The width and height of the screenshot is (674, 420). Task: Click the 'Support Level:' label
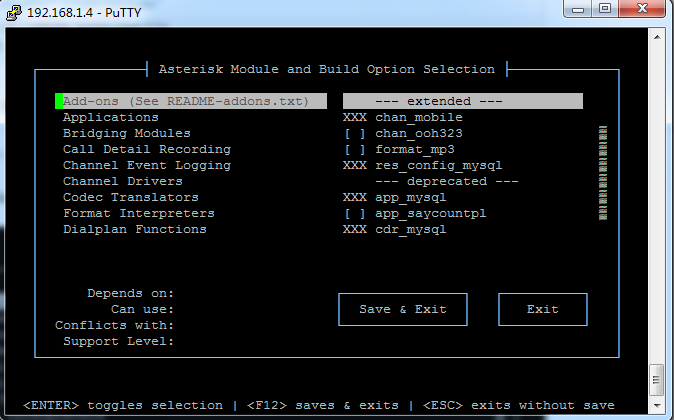[x=119, y=341]
